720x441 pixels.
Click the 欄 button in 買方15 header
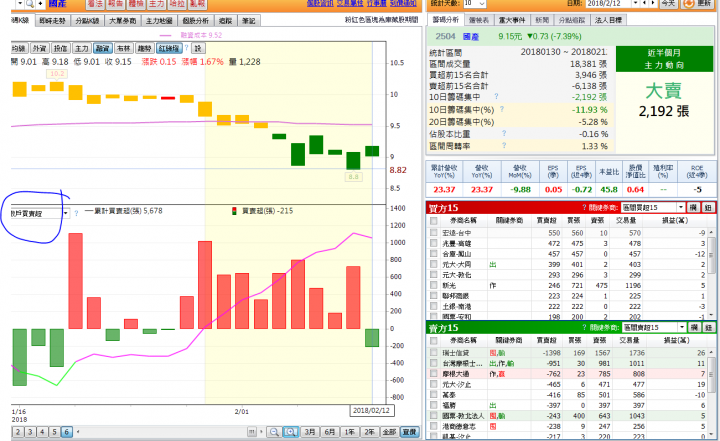coord(693,208)
